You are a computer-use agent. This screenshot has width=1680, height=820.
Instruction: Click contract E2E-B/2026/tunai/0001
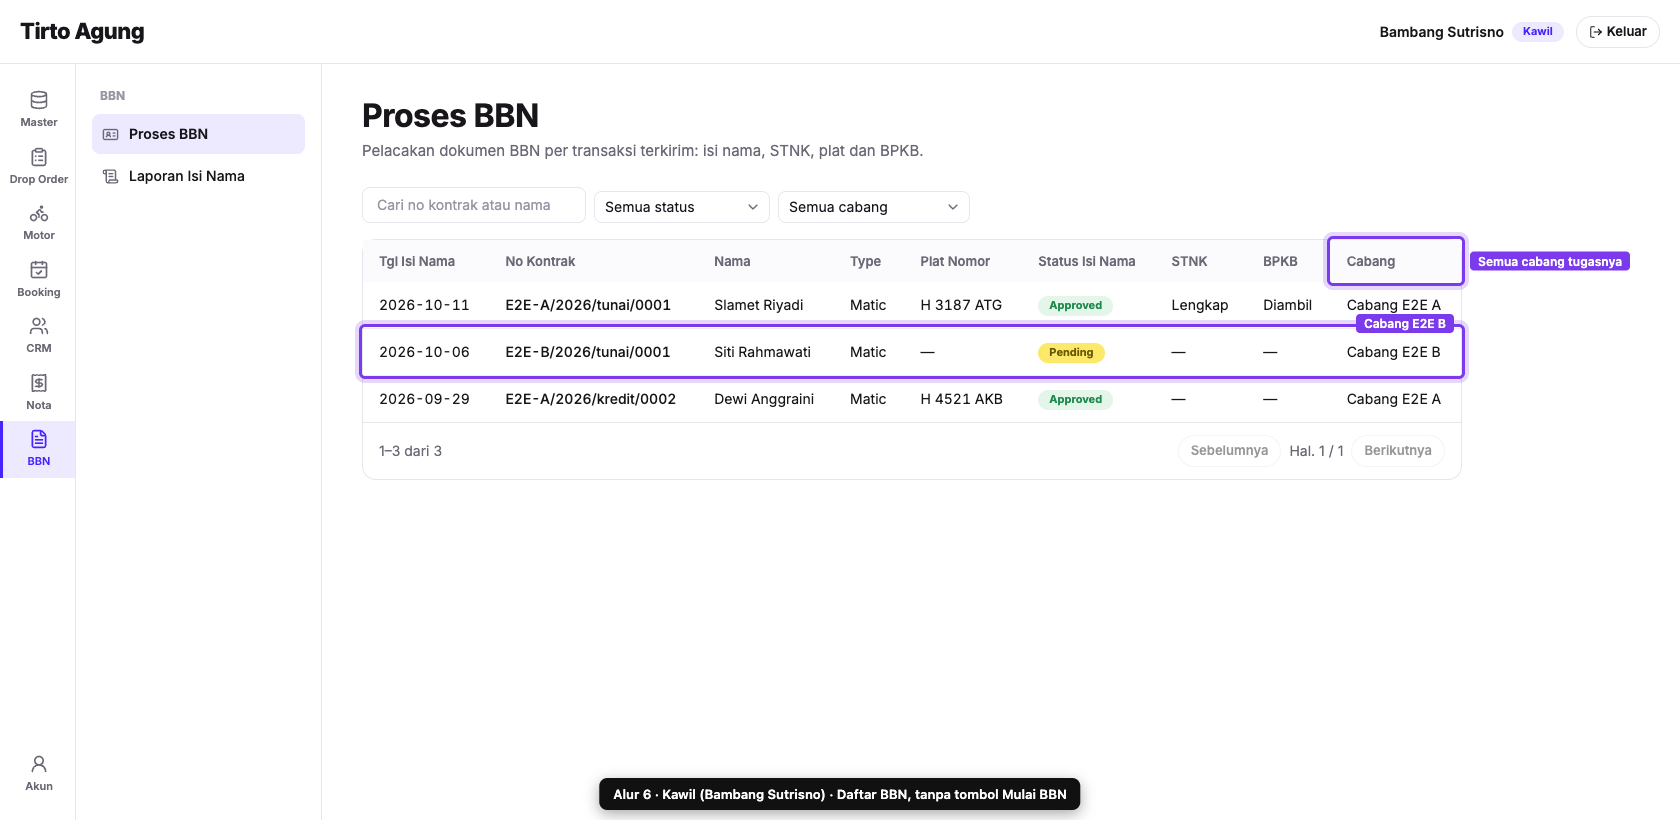(x=588, y=352)
